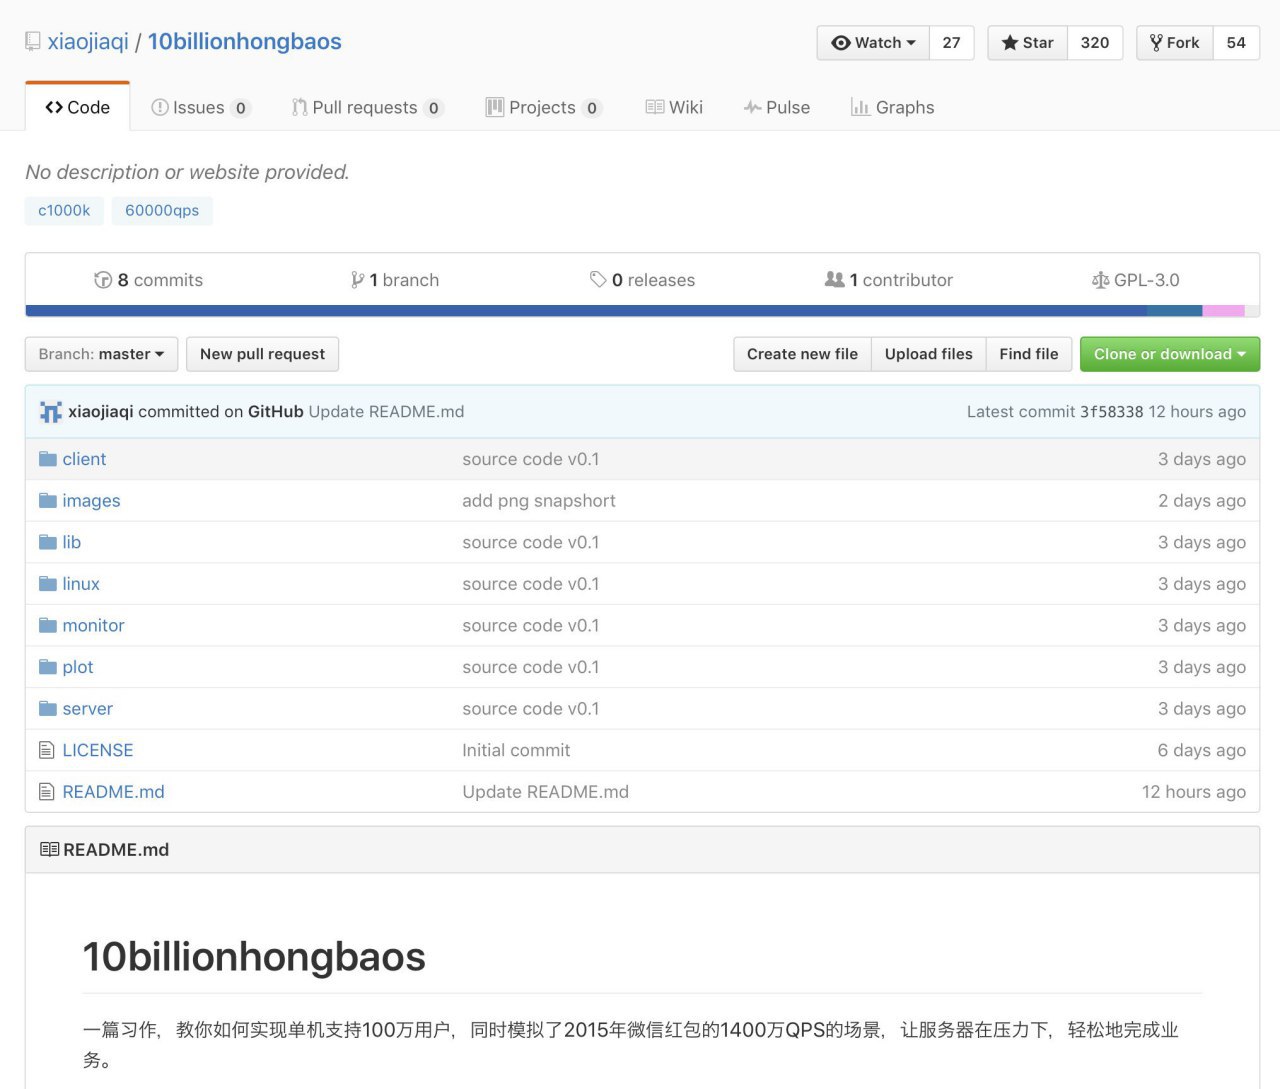1280x1089 pixels.
Task: Expand the Clone or download menu
Action: (x=1170, y=354)
